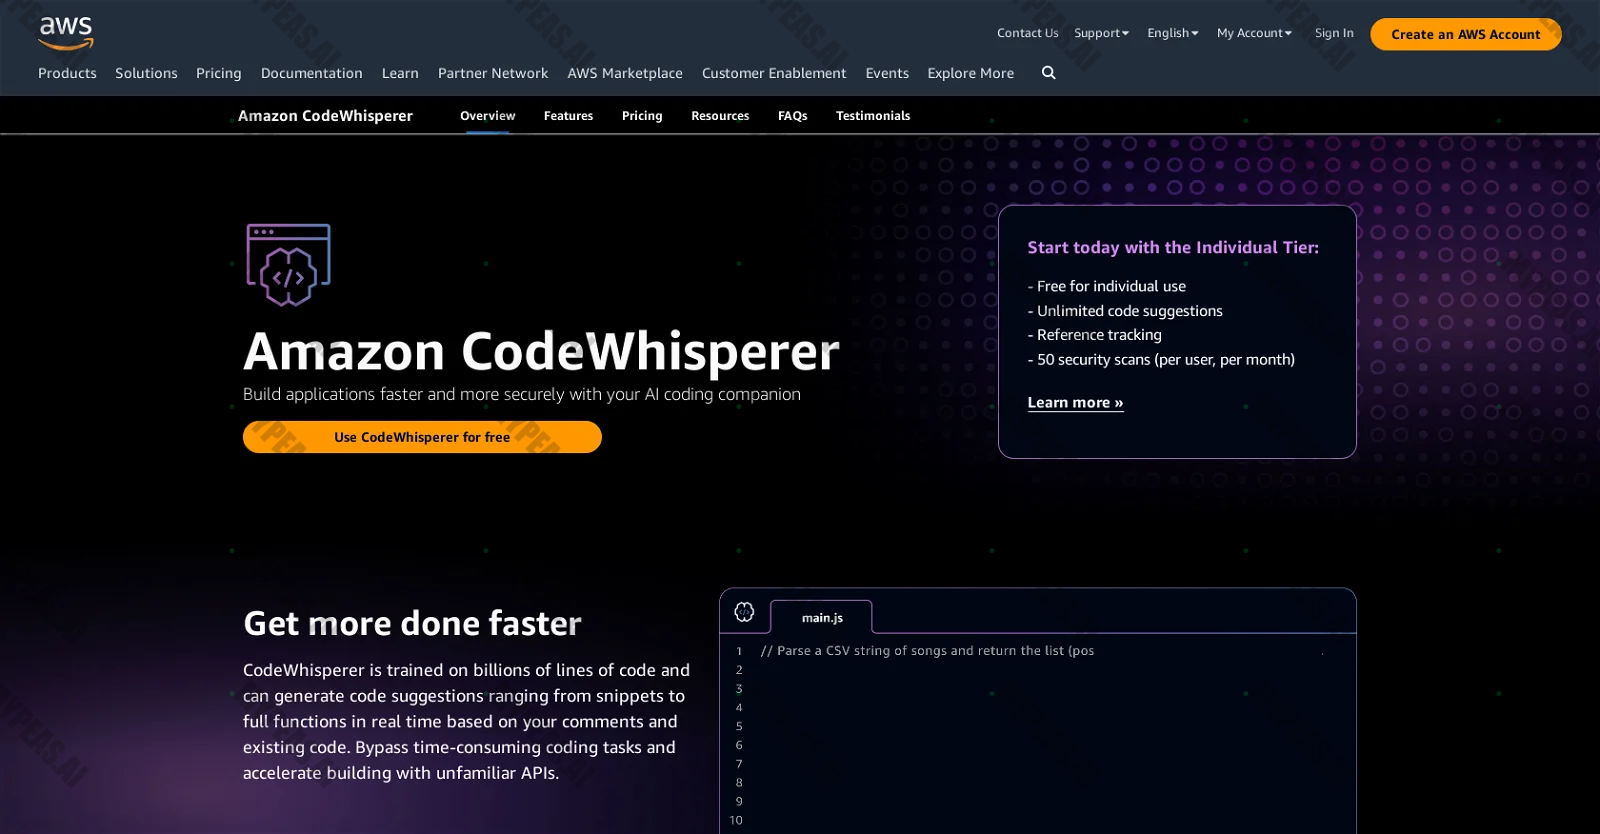Open Contact Us link
Viewport: 1600px width, 834px height.
point(1027,33)
